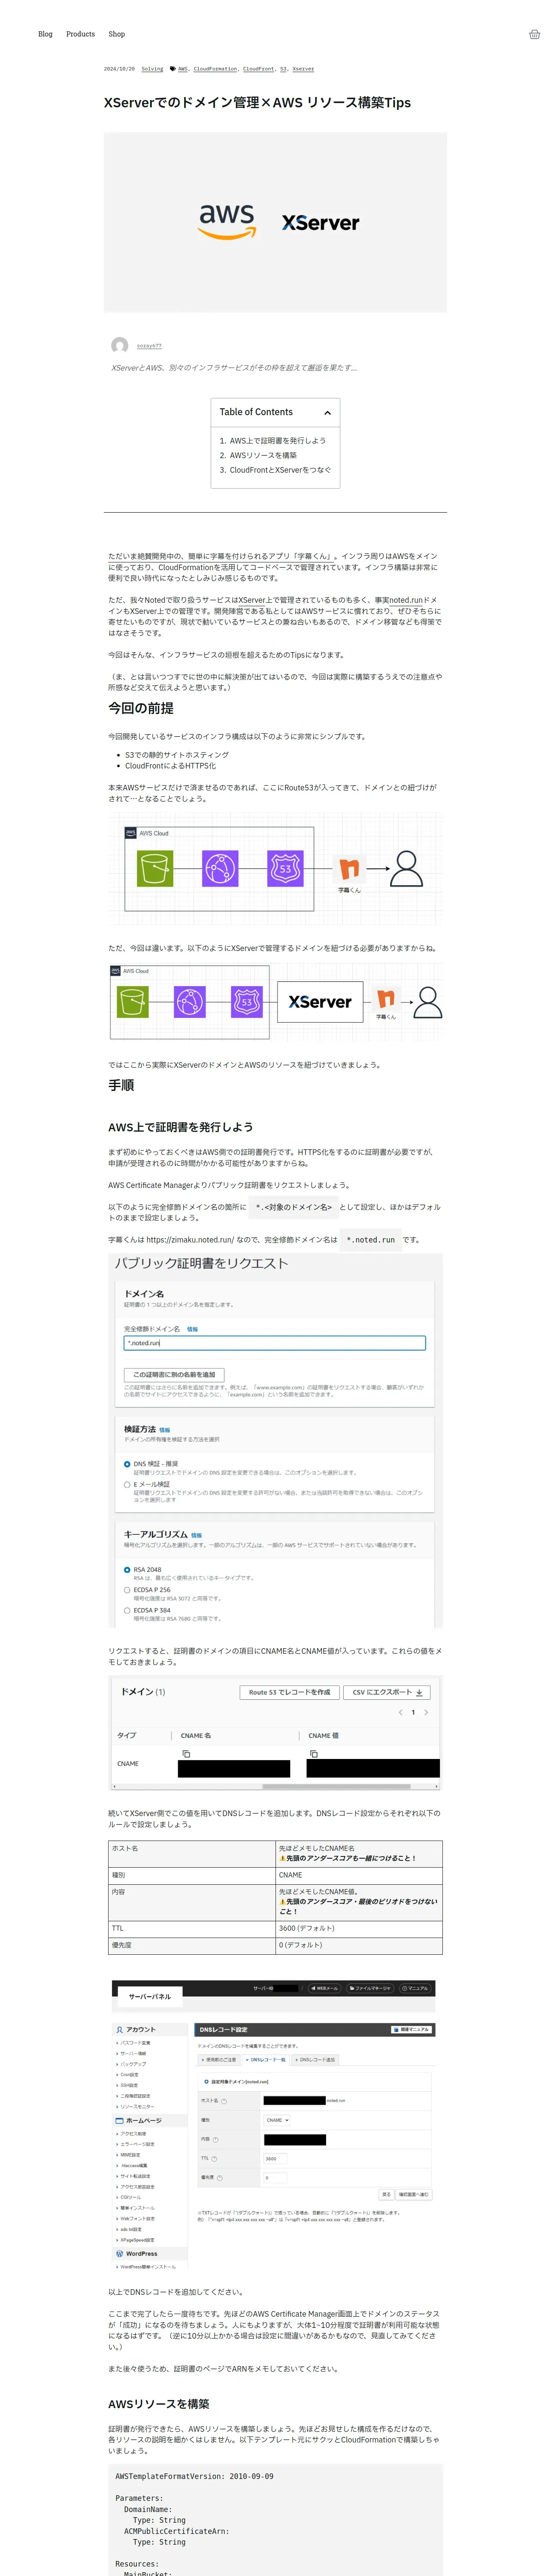Click WEBメール button in server panel
This screenshot has width=551, height=2576.
[324, 1989]
